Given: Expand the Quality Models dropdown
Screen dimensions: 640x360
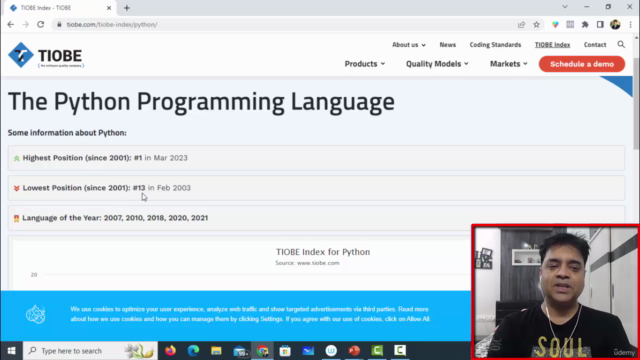Looking at the screenshot, I should click(x=437, y=64).
